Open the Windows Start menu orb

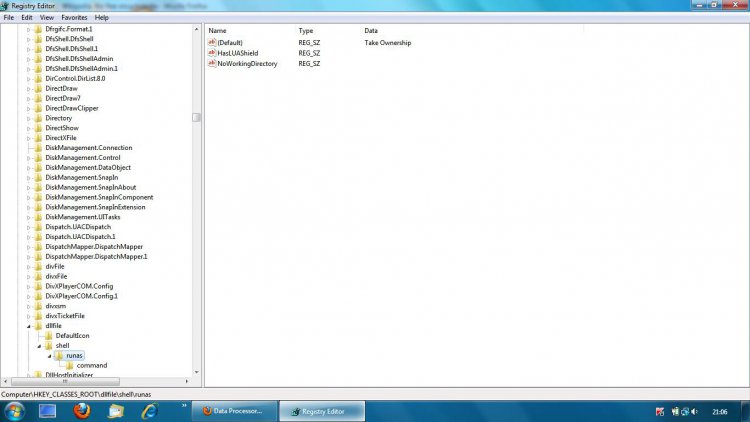point(15,410)
